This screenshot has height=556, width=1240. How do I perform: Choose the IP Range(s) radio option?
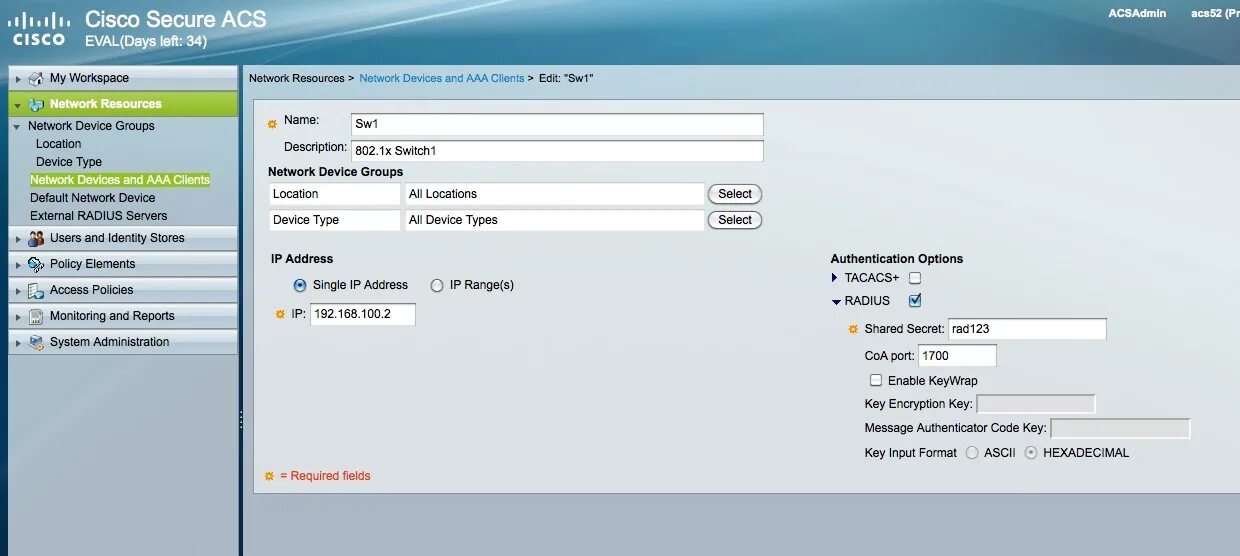point(437,285)
